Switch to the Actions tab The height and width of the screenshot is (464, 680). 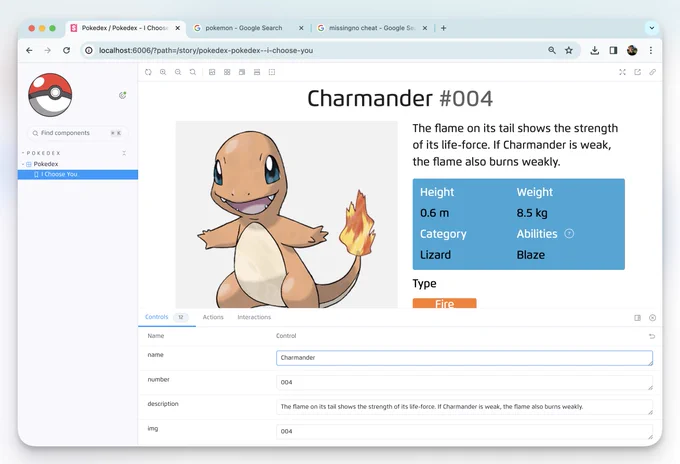213,317
